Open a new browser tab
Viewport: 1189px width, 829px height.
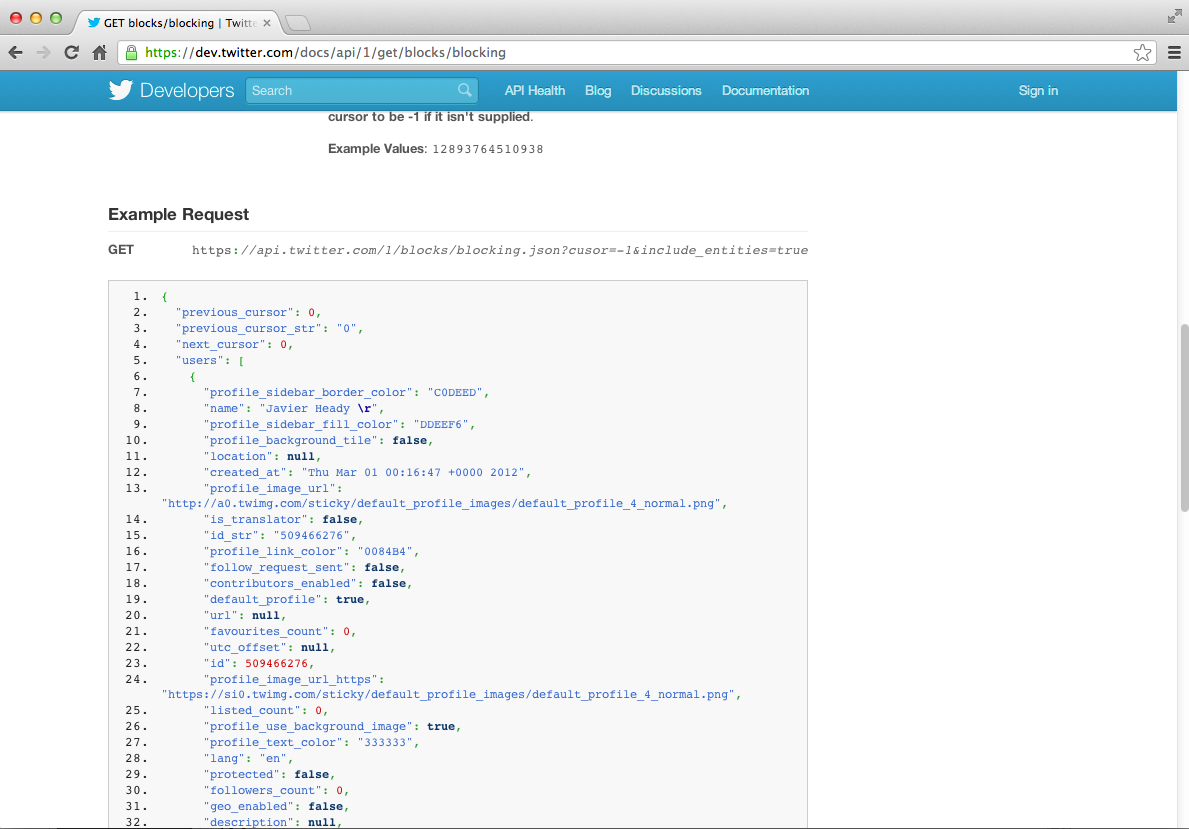[298, 24]
